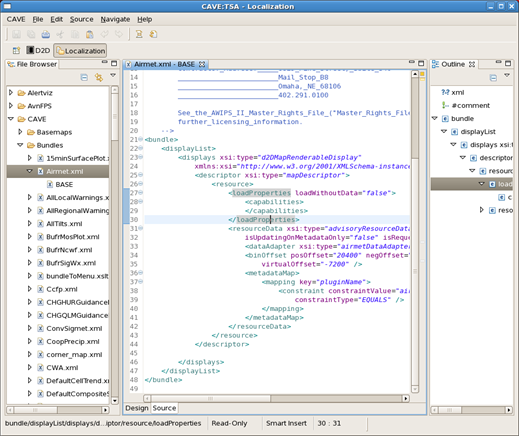Click the Smart Insert status bar entry
The image size is (519, 436).
286,423
